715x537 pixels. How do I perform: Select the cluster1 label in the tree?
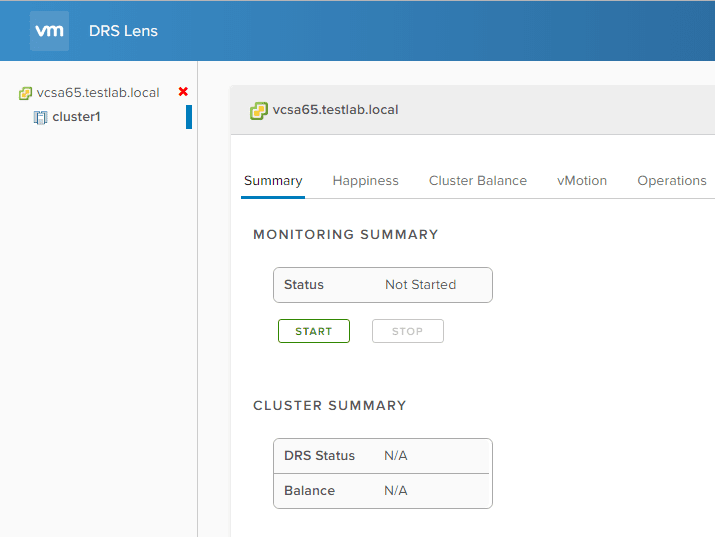[76, 117]
